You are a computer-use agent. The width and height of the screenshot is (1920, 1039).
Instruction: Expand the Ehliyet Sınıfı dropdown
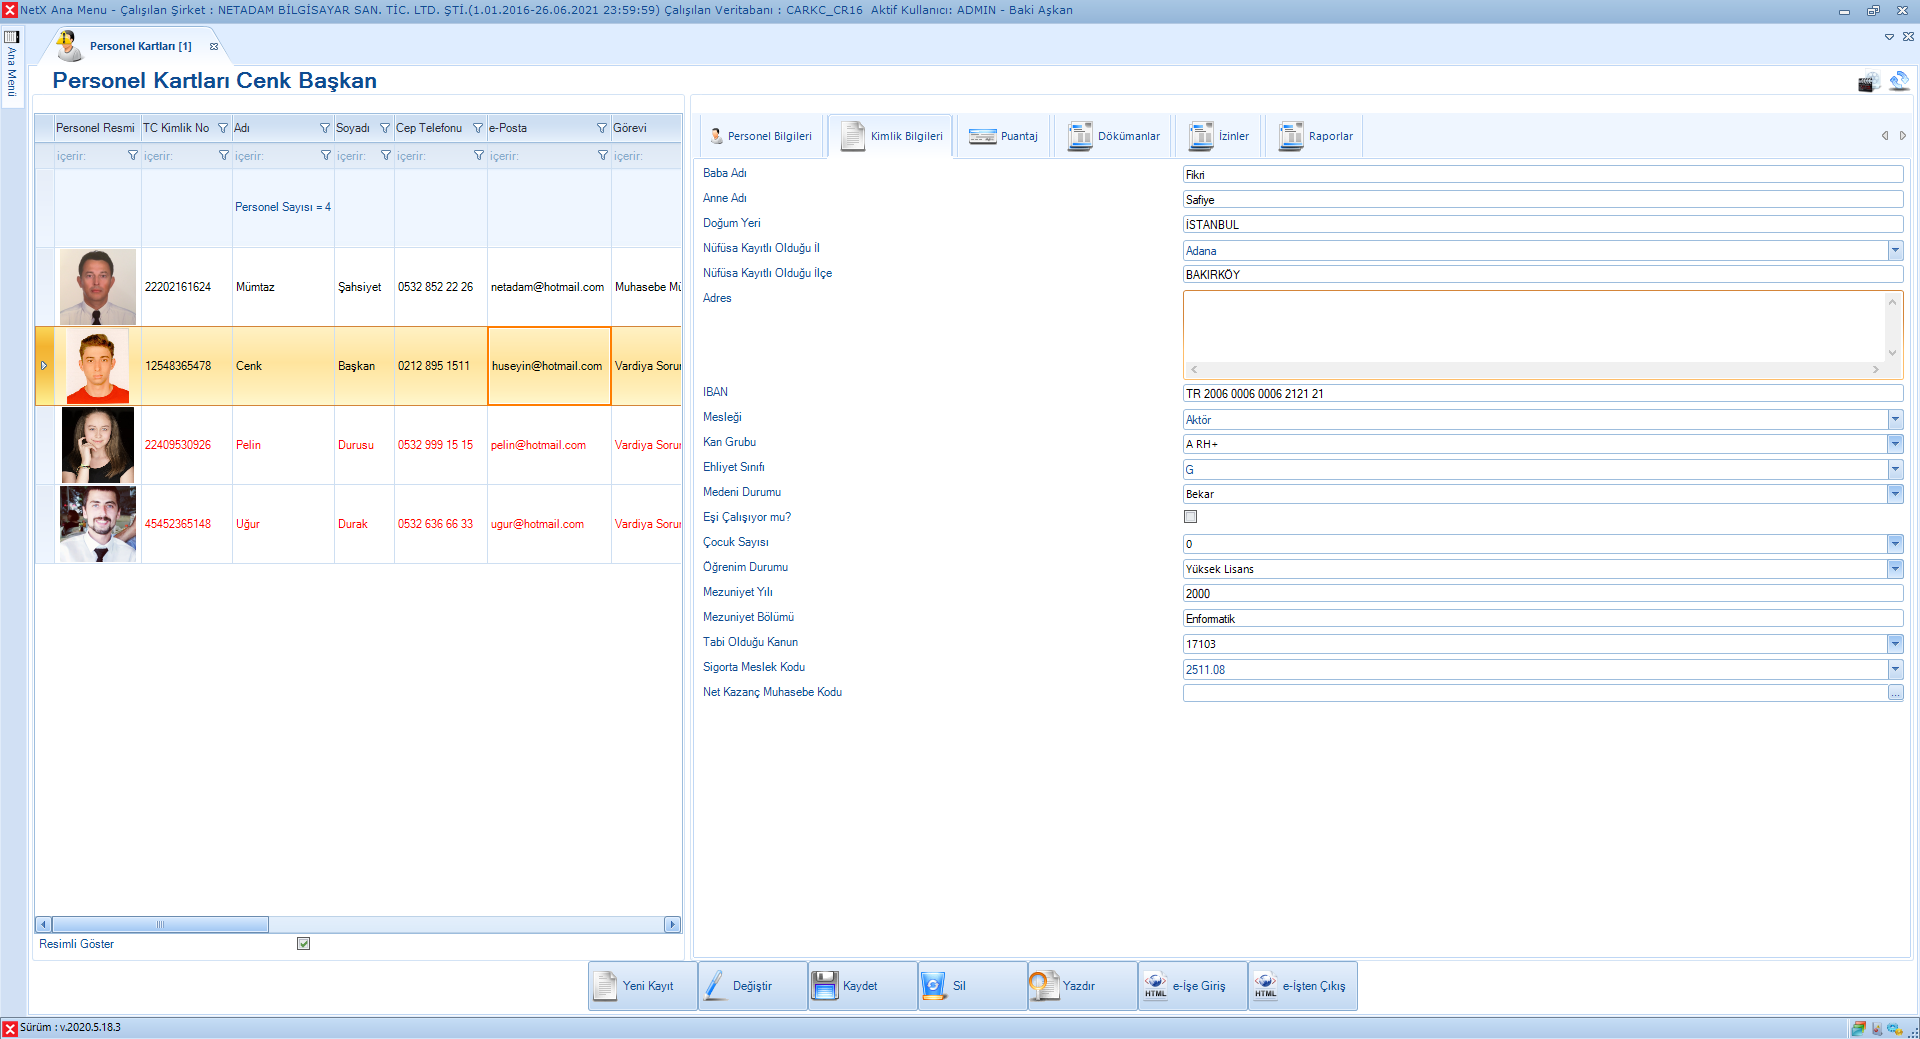click(x=1895, y=469)
